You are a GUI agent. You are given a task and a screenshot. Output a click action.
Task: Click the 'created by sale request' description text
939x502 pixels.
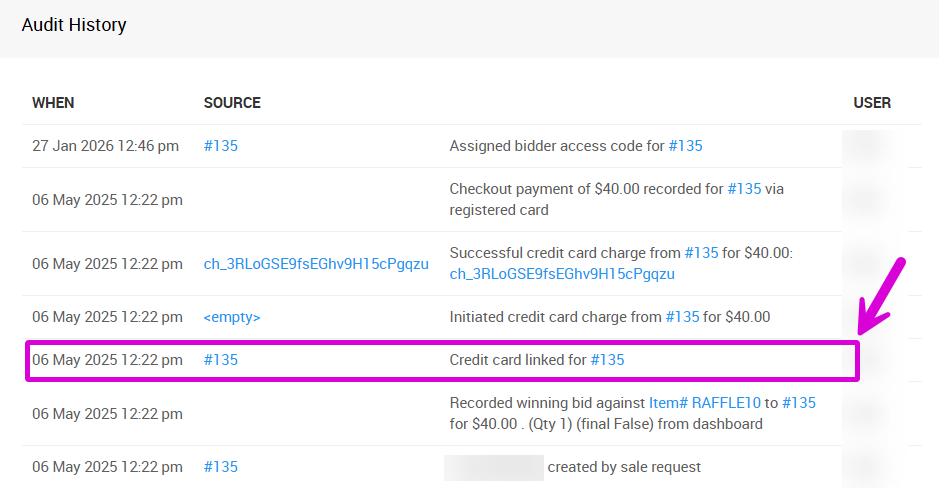(625, 467)
